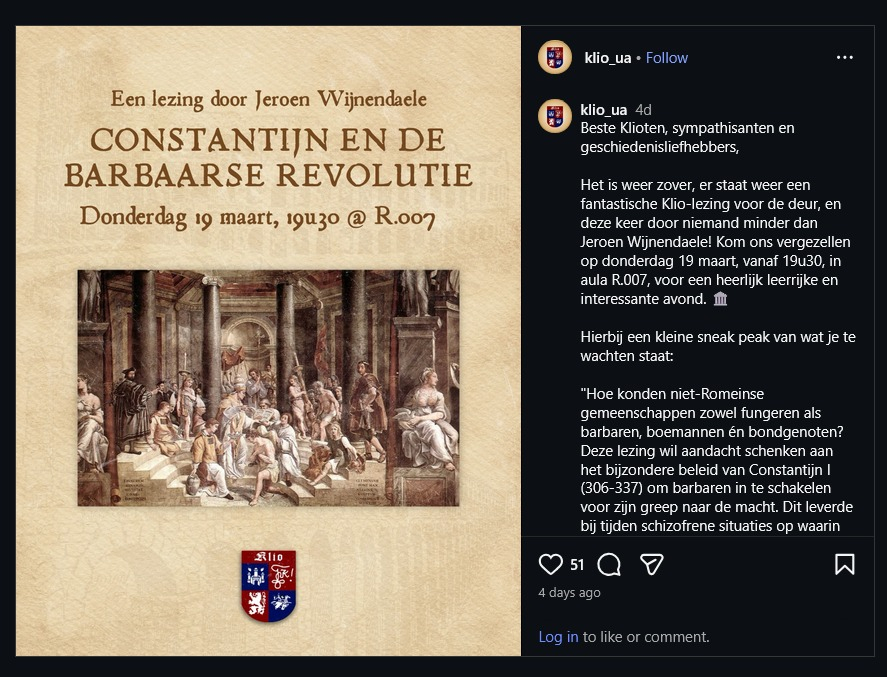The image size is (887, 677).
Task: Click the "Een lezing door Jeroen Wijnendaele" heading
Action: click(x=268, y=98)
